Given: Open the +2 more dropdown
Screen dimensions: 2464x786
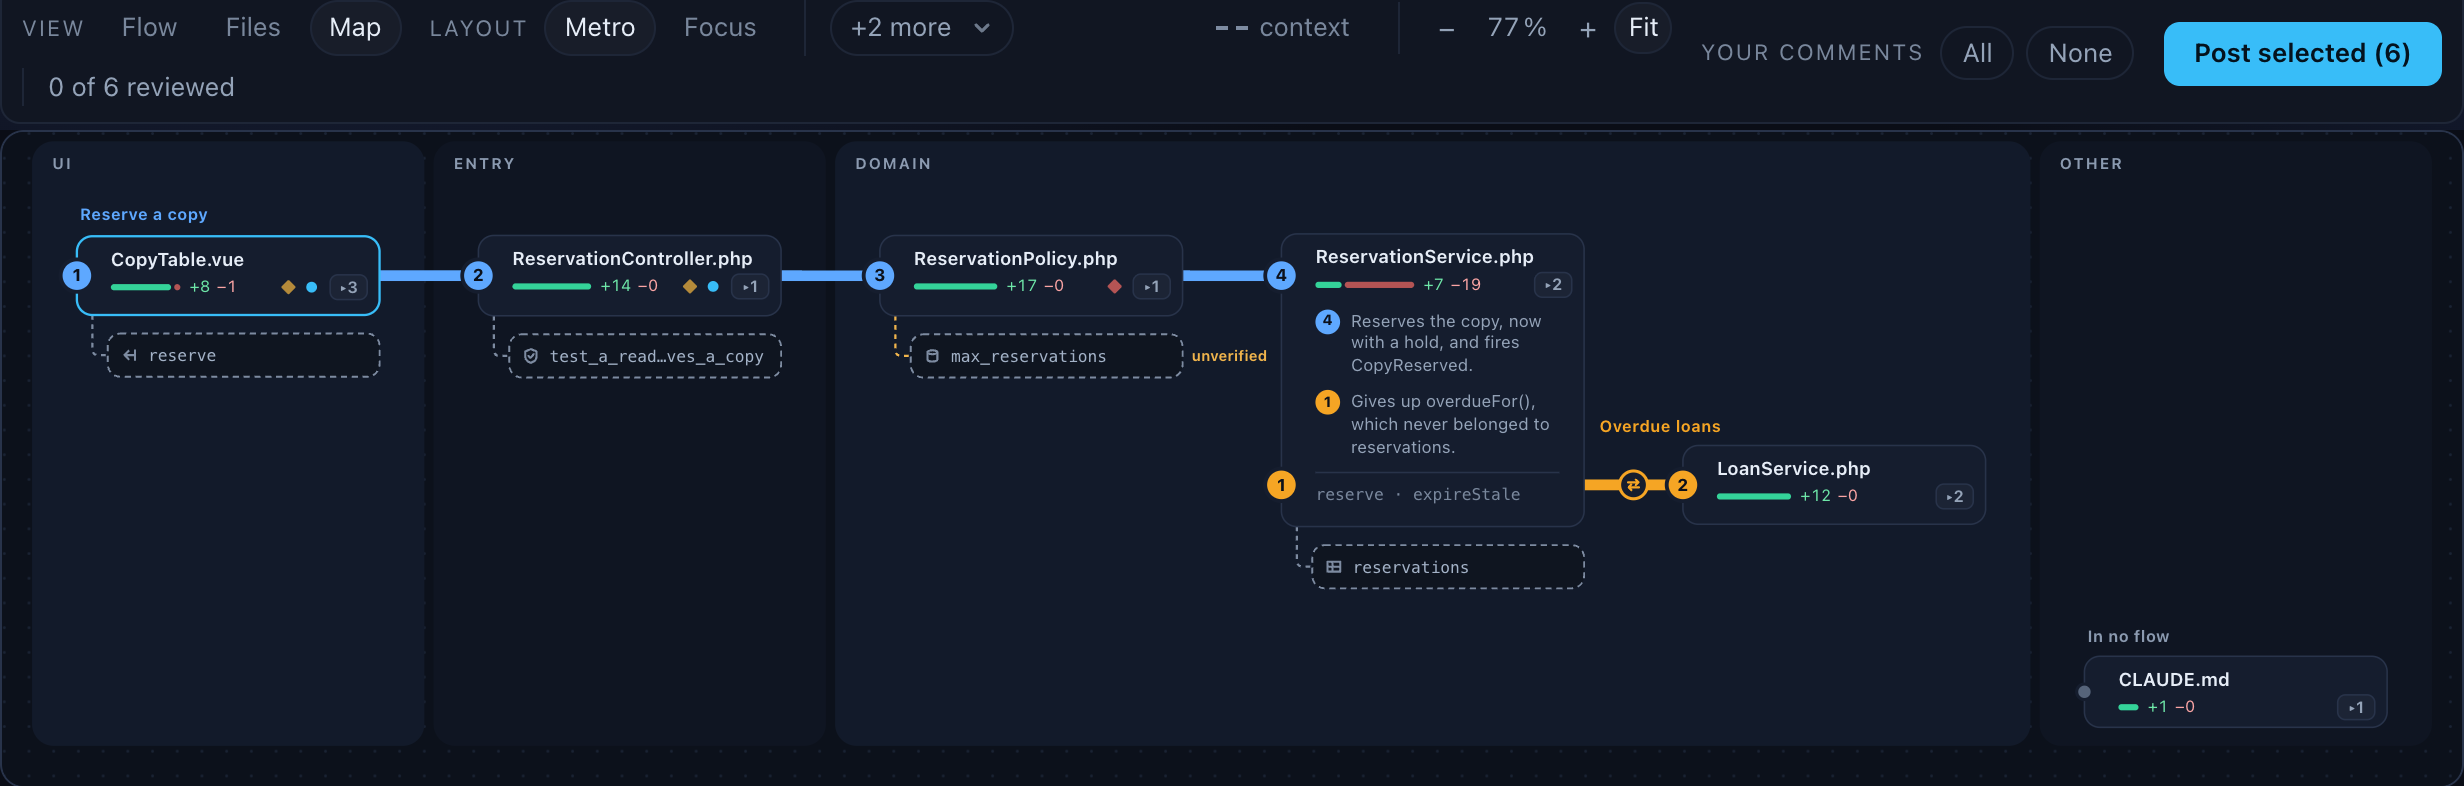Looking at the screenshot, I should 921,28.
